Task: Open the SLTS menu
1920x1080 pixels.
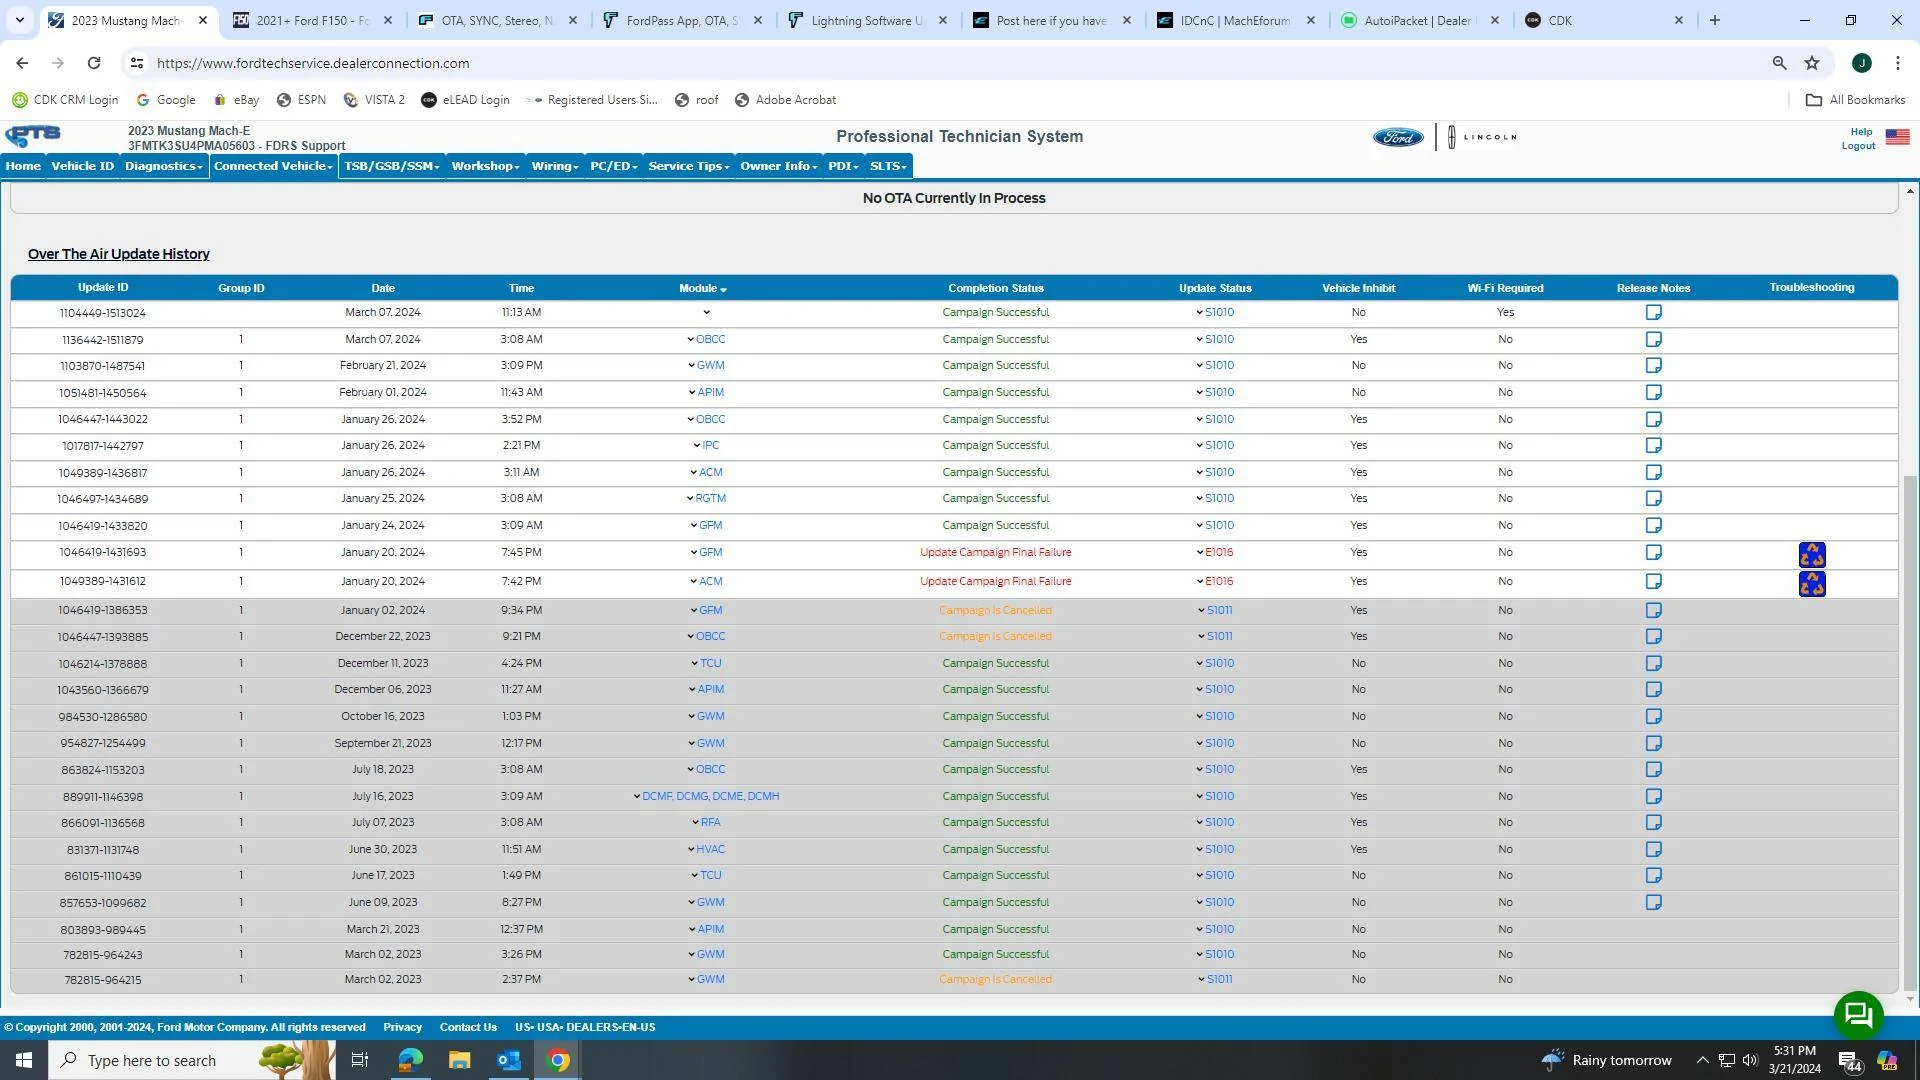Action: click(x=888, y=166)
